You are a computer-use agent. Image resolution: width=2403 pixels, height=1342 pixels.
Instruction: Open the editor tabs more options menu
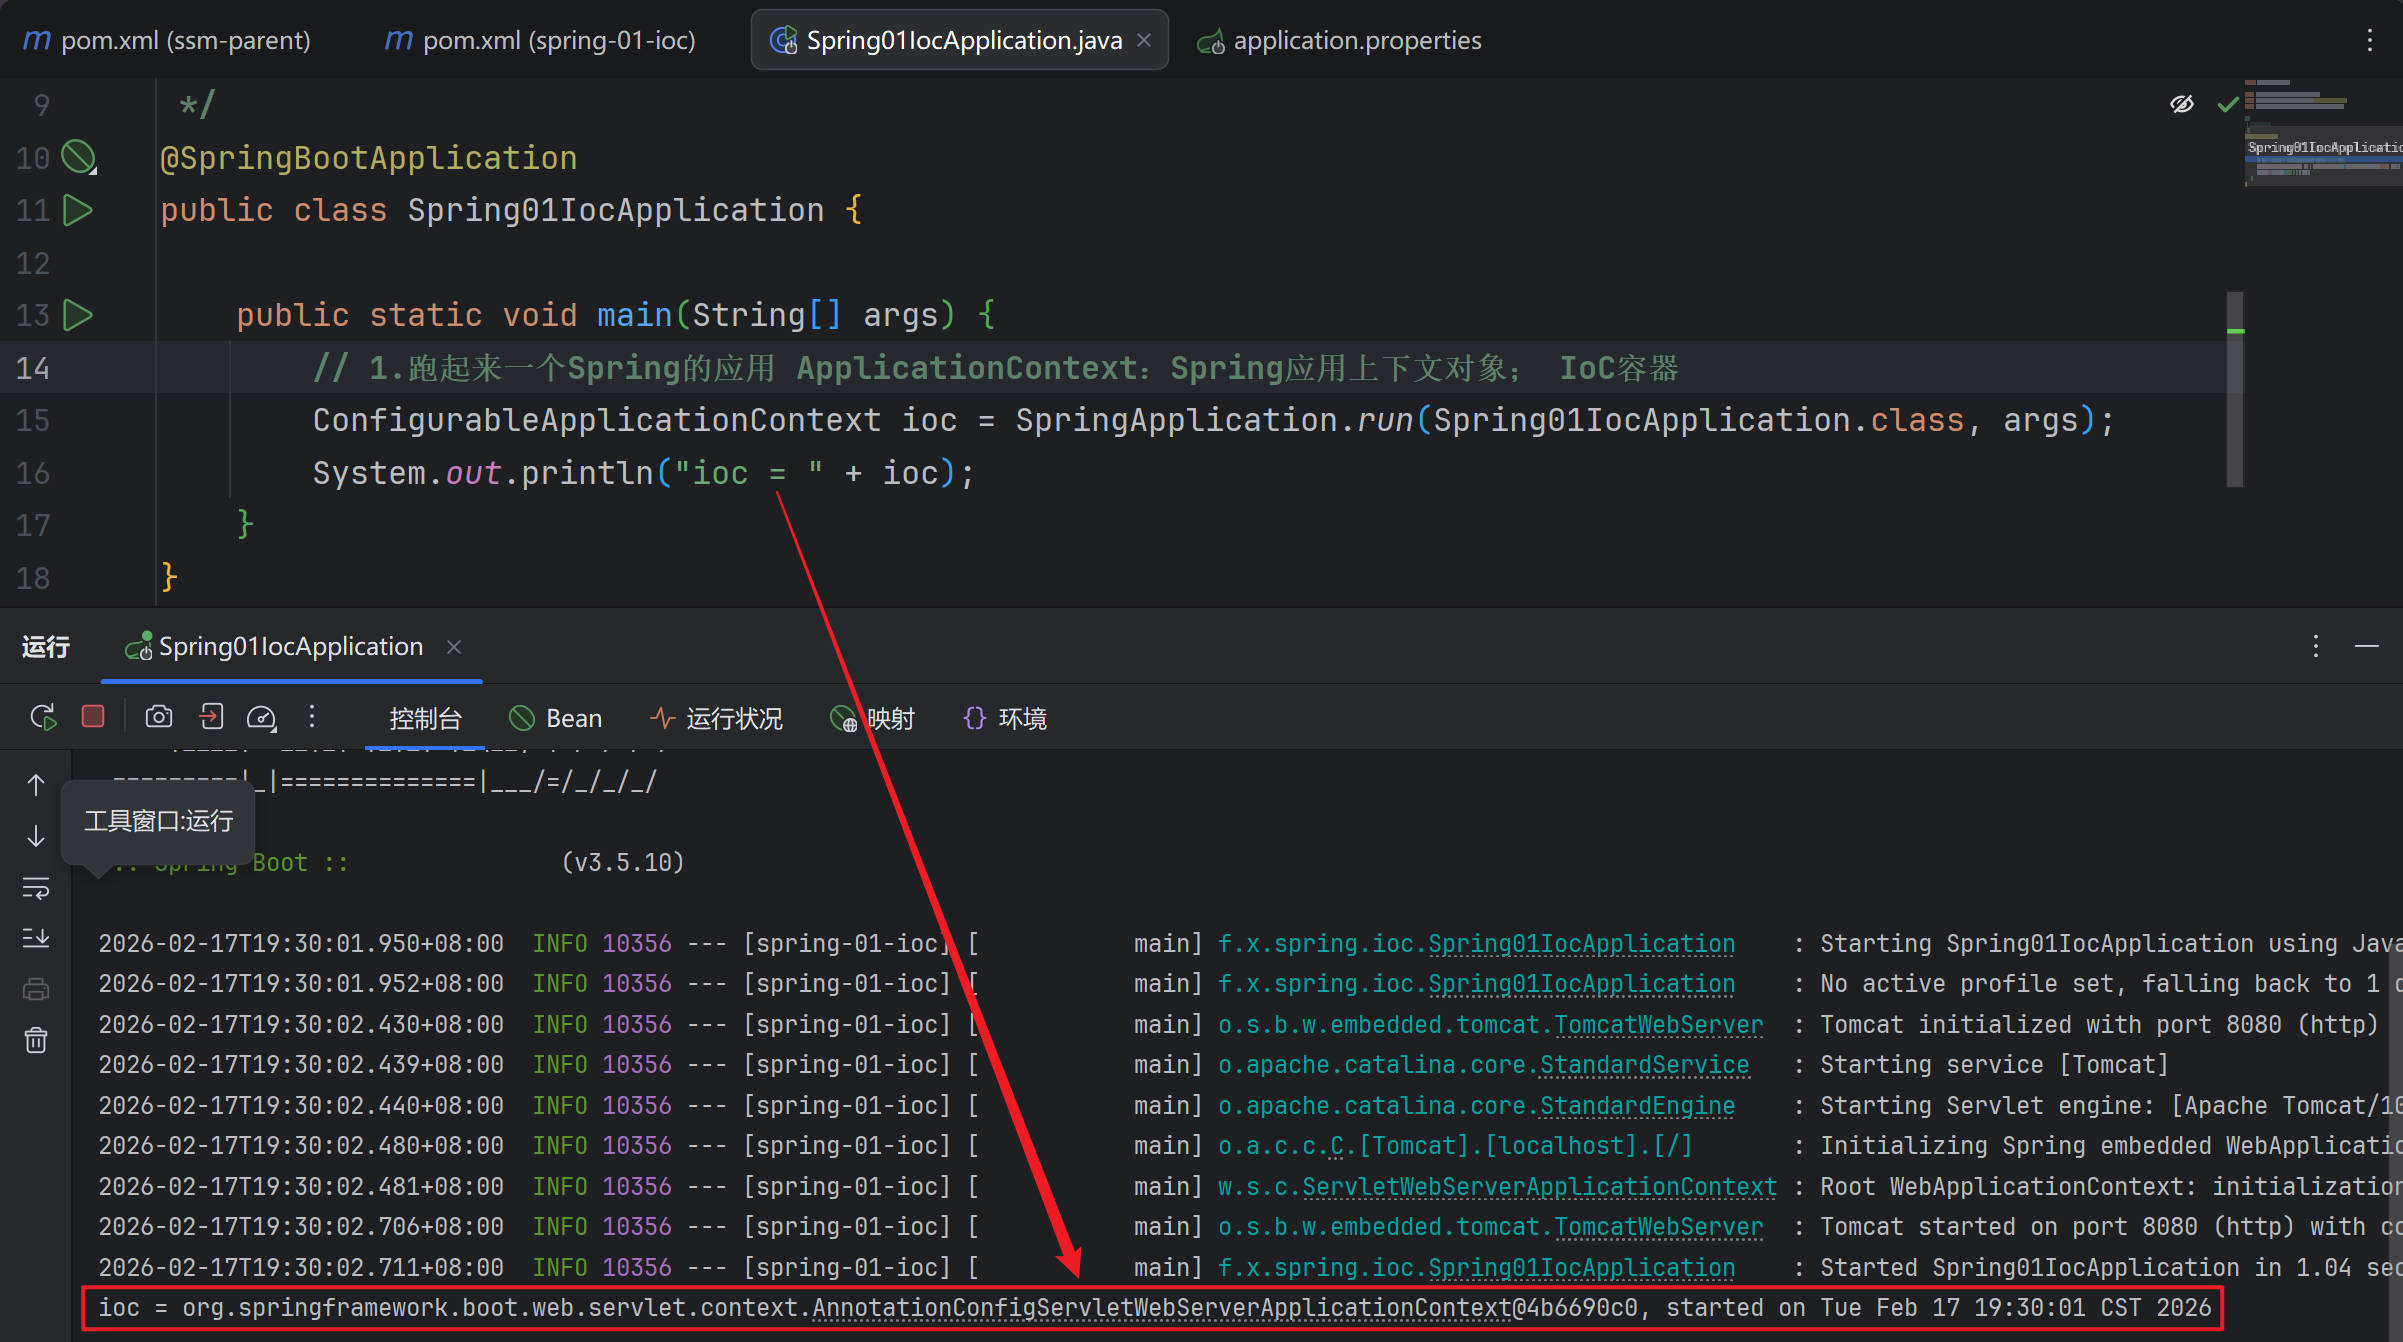tap(2369, 40)
